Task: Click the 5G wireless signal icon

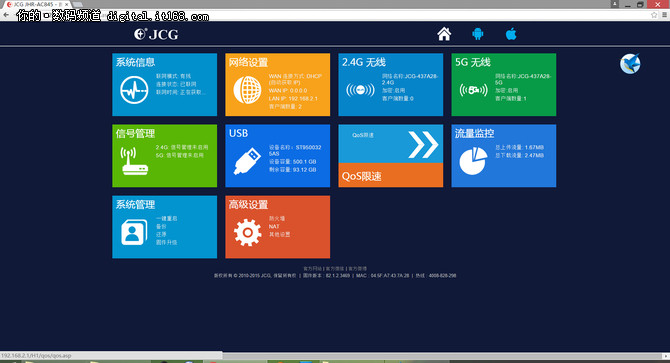Action: click(x=473, y=90)
